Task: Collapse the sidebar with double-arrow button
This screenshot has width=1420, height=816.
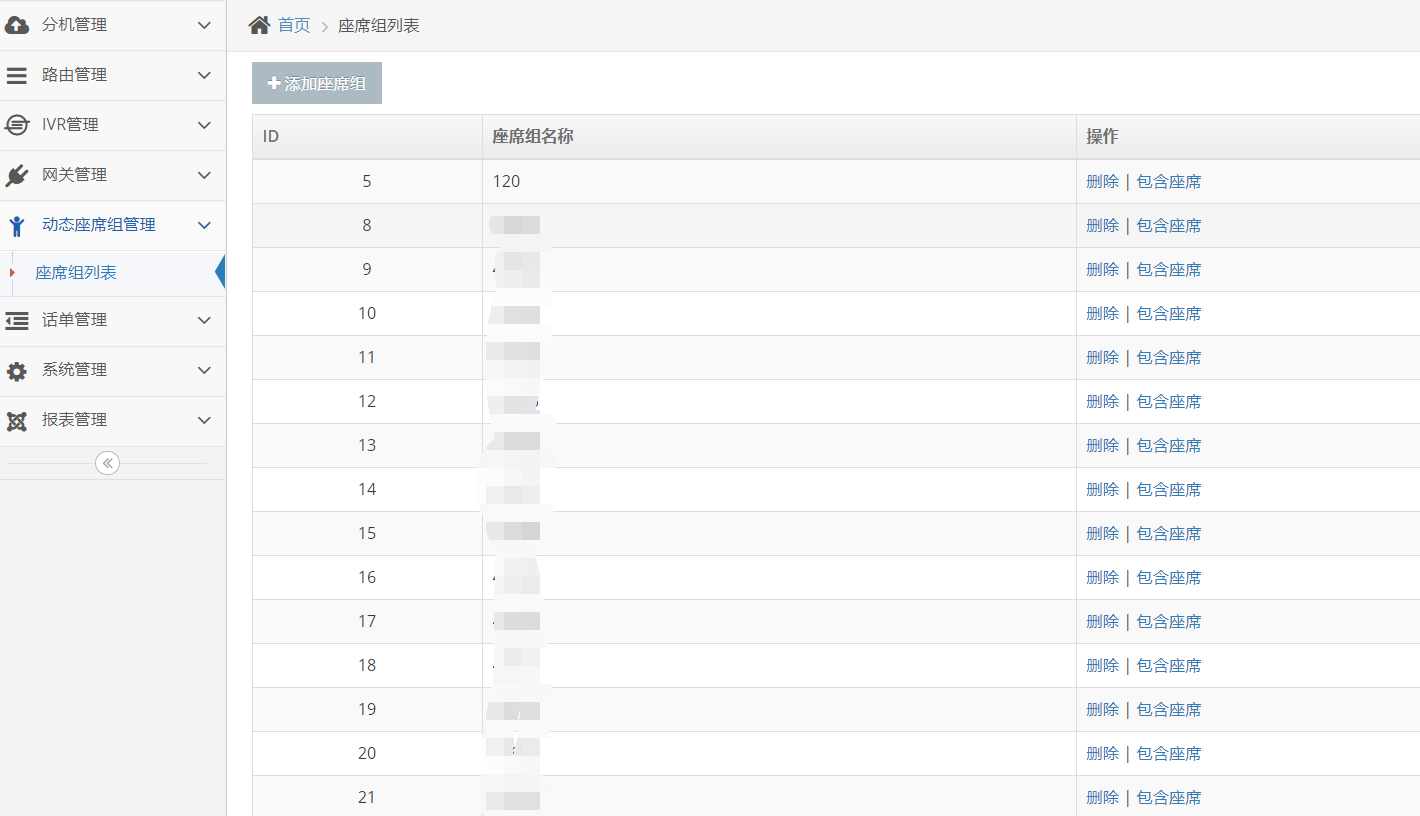Action: (x=107, y=463)
